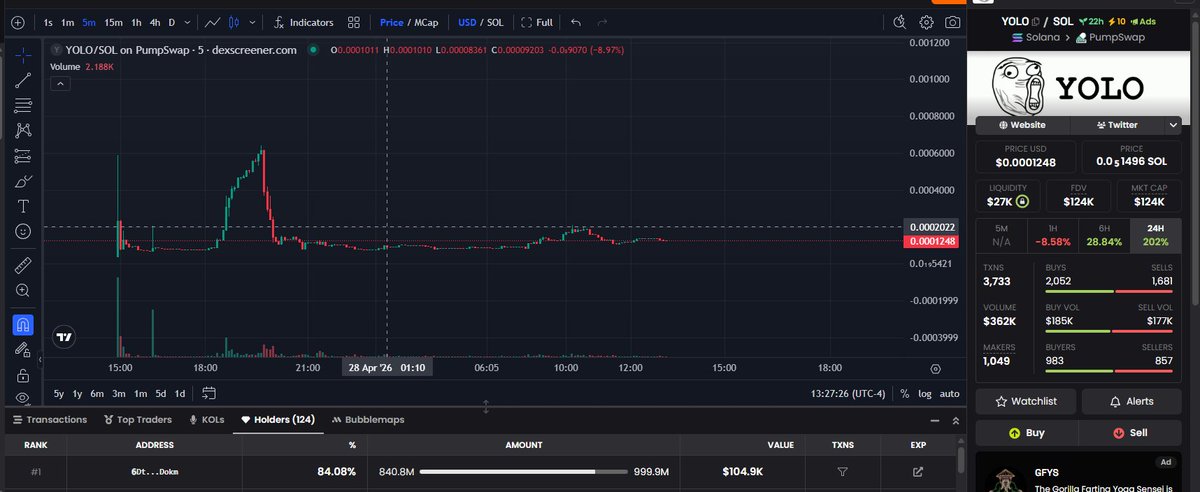This screenshot has width=1200, height=492.
Task: Collapse the indicator legend arrow under Volume
Action: pyautogui.click(x=61, y=83)
